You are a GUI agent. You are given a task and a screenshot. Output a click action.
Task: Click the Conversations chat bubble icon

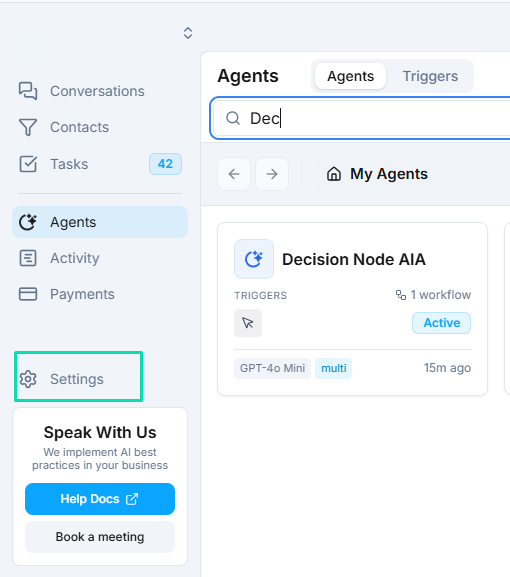click(x=28, y=91)
